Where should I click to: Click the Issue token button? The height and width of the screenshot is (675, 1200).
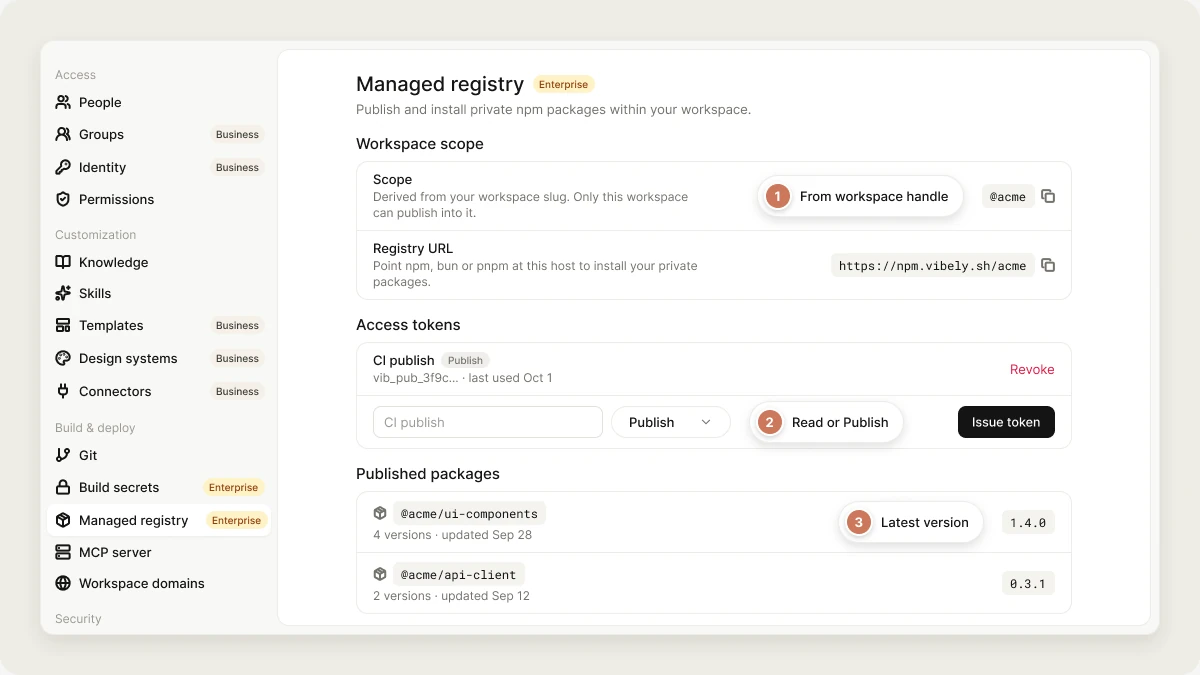[1006, 422]
